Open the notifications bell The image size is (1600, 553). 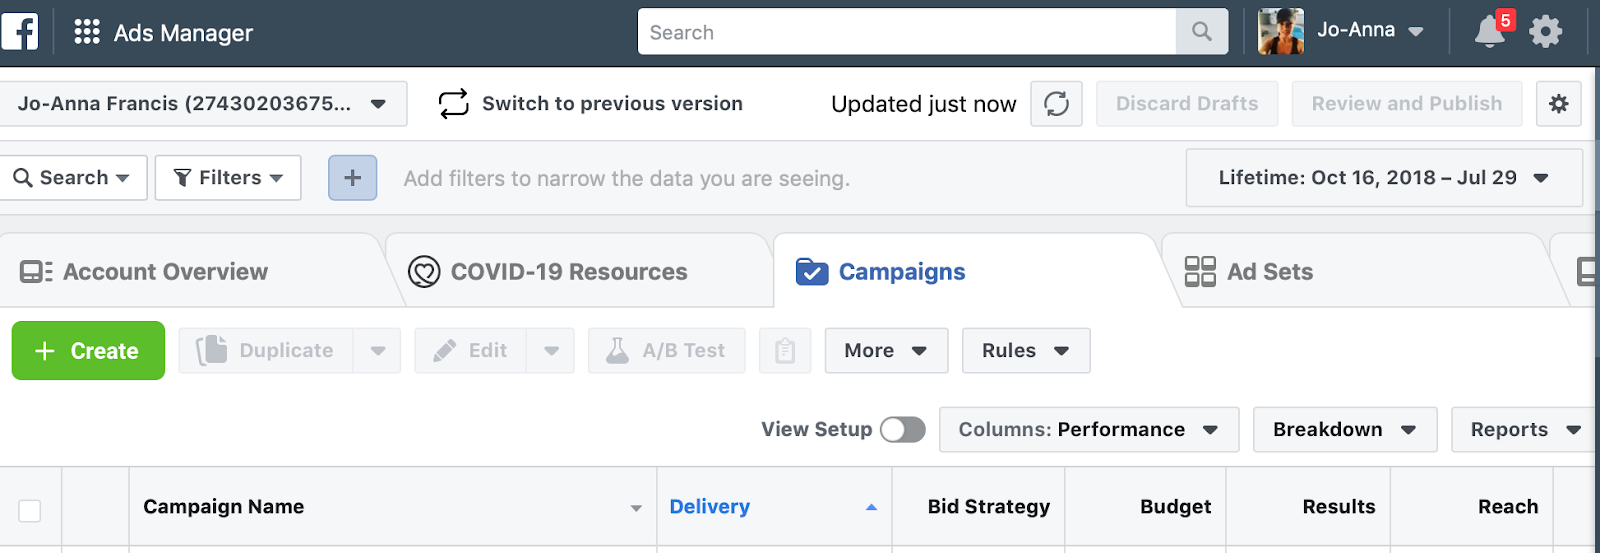1490,32
